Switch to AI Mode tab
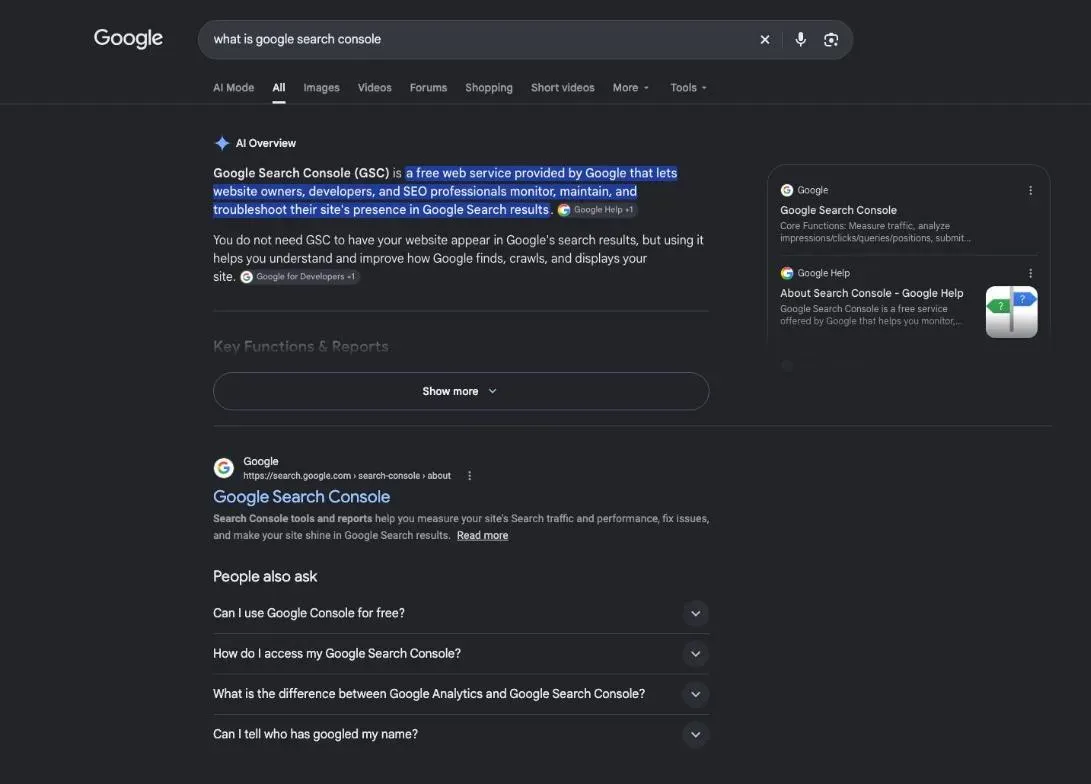The image size is (1091, 784). pos(233,88)
